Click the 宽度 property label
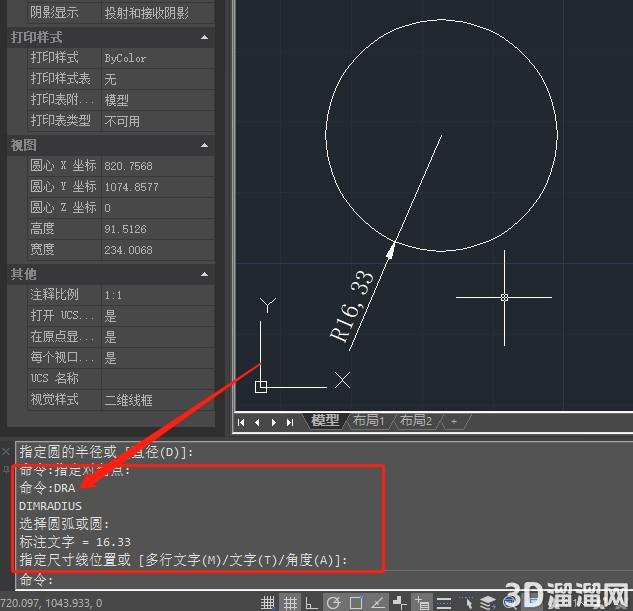The width and height of the screenshot is (633, 611). [x=42, y=250]
